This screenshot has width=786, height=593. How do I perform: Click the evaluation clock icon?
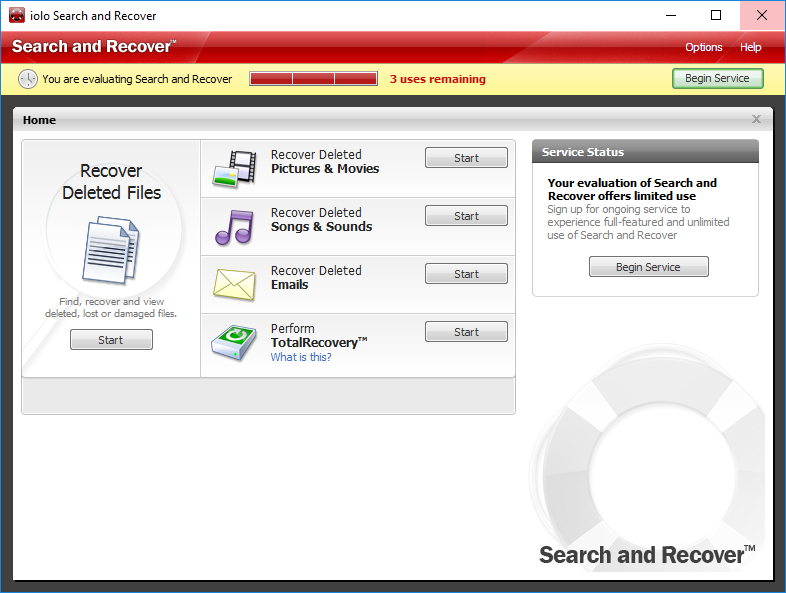(28, 79)
